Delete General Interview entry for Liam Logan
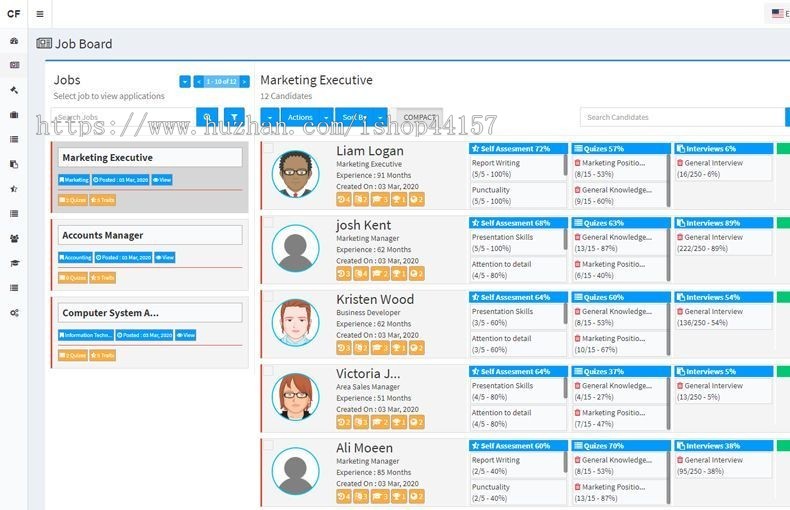Image resolution: width=790 pixels, height=510 pixels. tap(680, 163)
